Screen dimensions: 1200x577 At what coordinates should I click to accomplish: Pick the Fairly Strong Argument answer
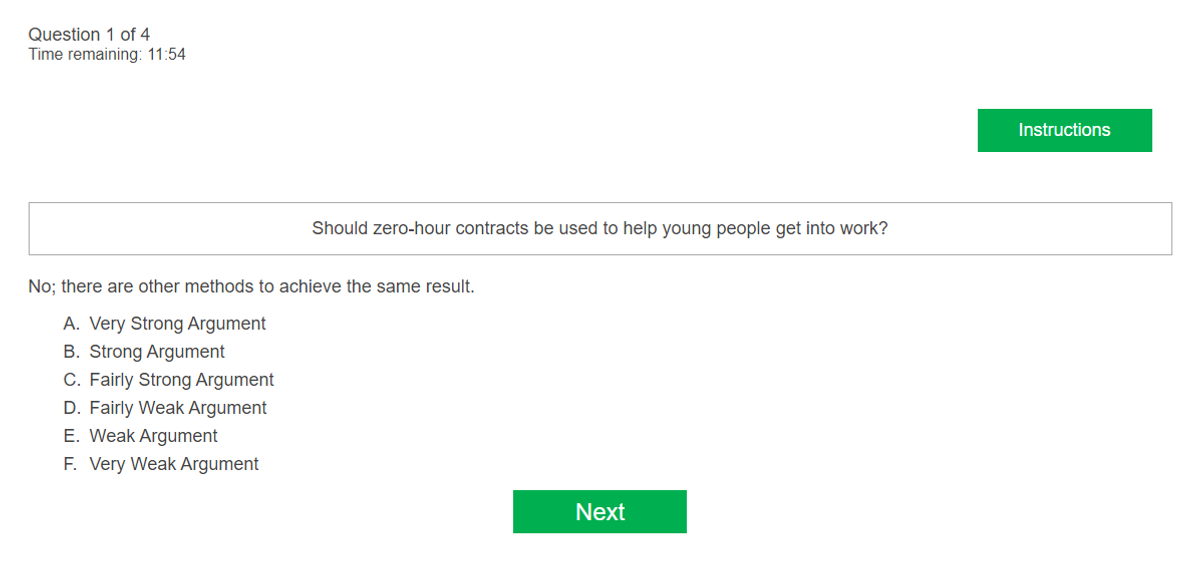[181, 380]
